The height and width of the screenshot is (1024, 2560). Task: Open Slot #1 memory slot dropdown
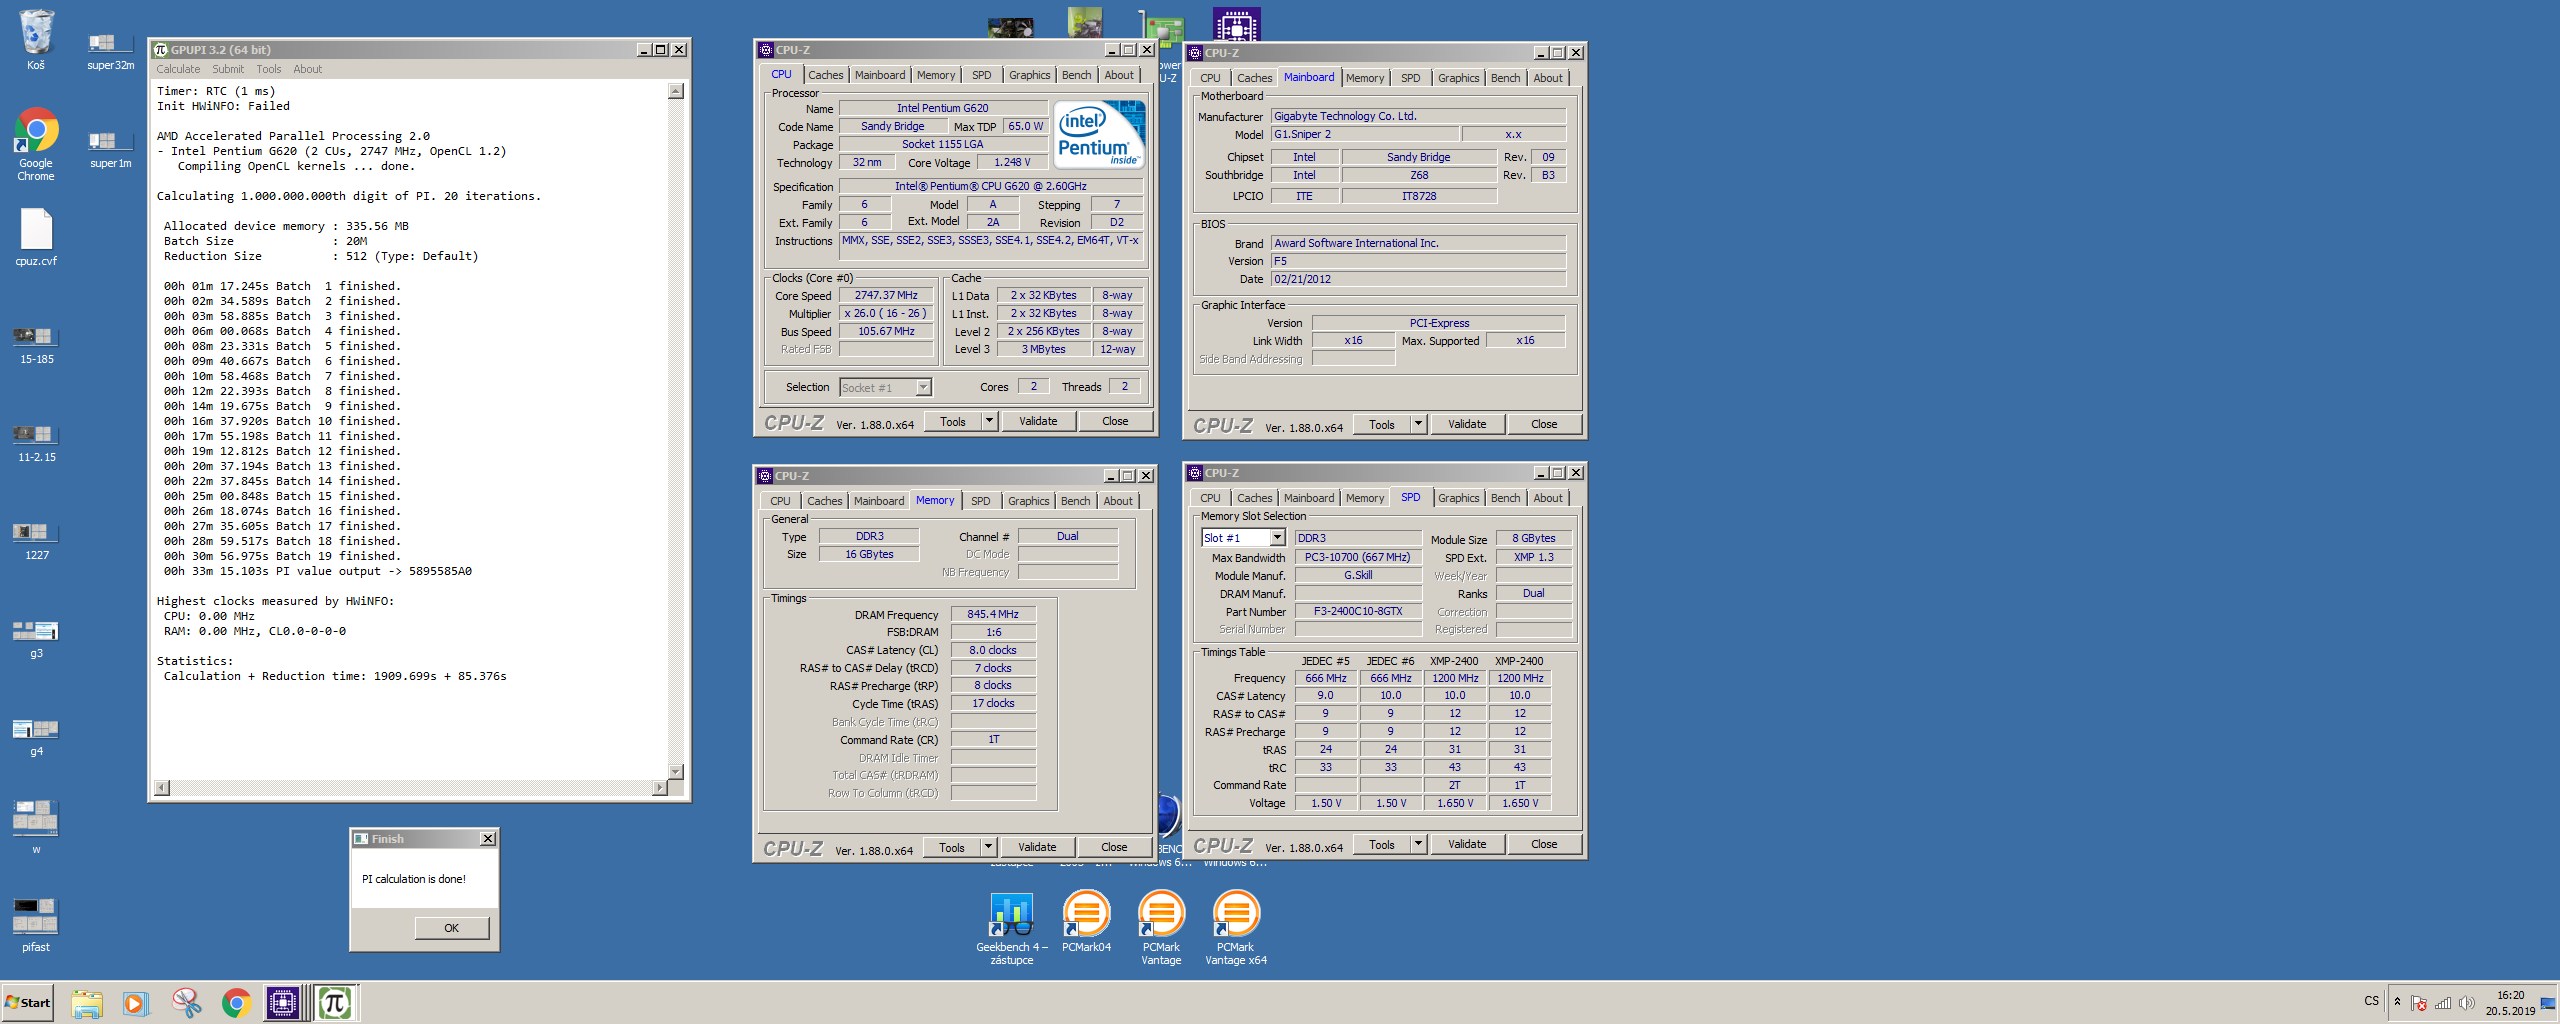1277,538
